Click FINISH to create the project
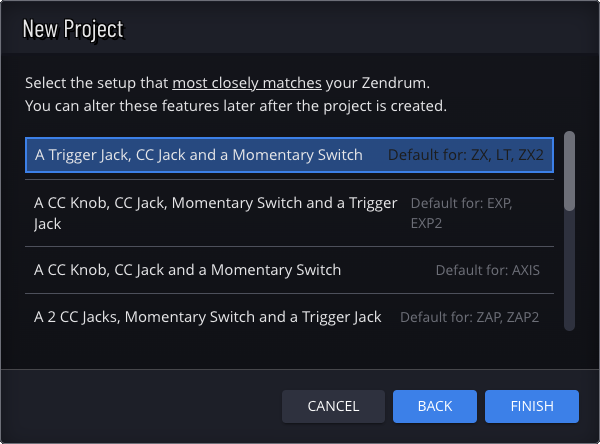Viewport: 600px width, 444px height. 532,406
